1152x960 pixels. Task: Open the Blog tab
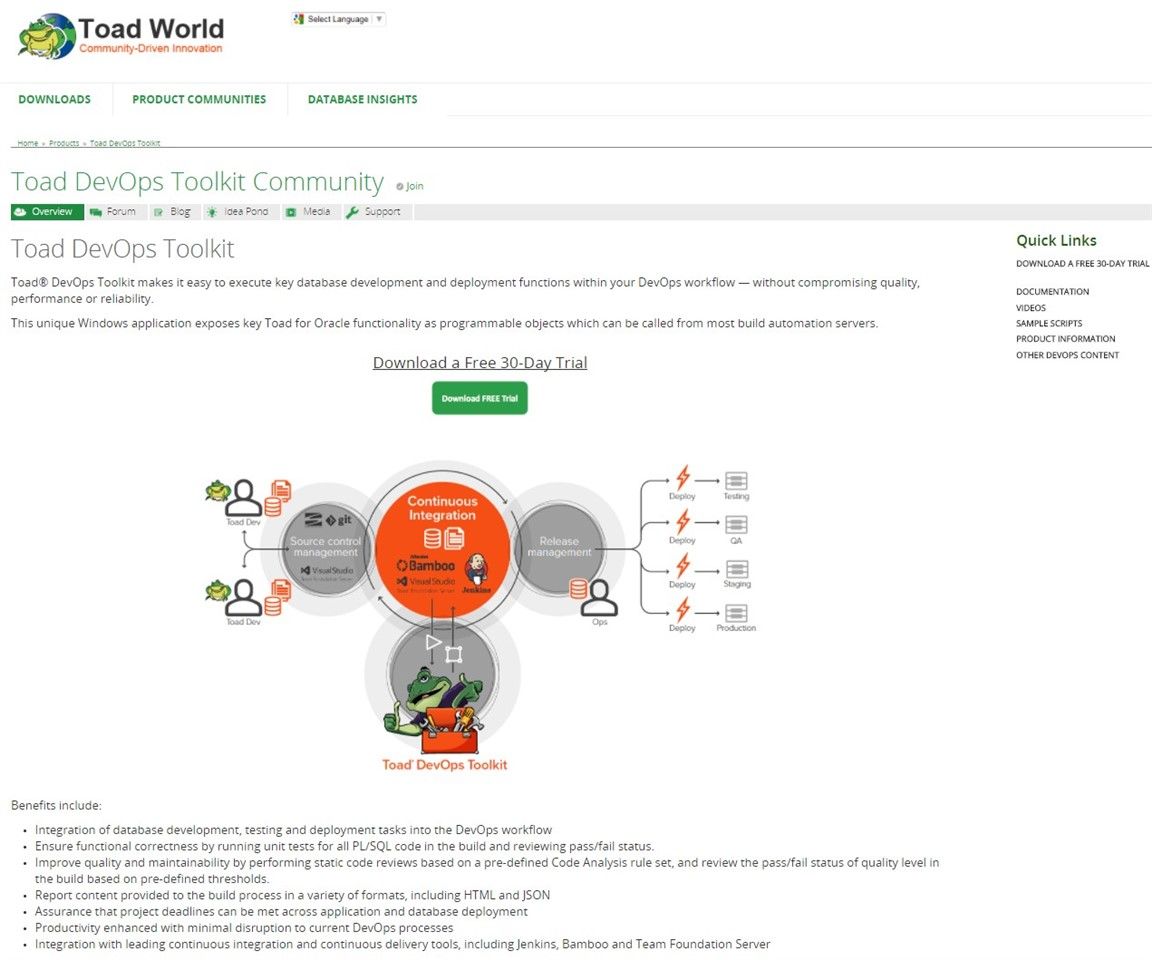click(173, 212)
